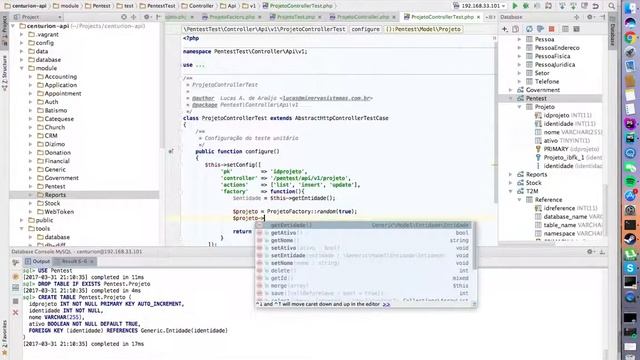Open the 192.168.33.101 run configuration dropdown

(480, 6)
